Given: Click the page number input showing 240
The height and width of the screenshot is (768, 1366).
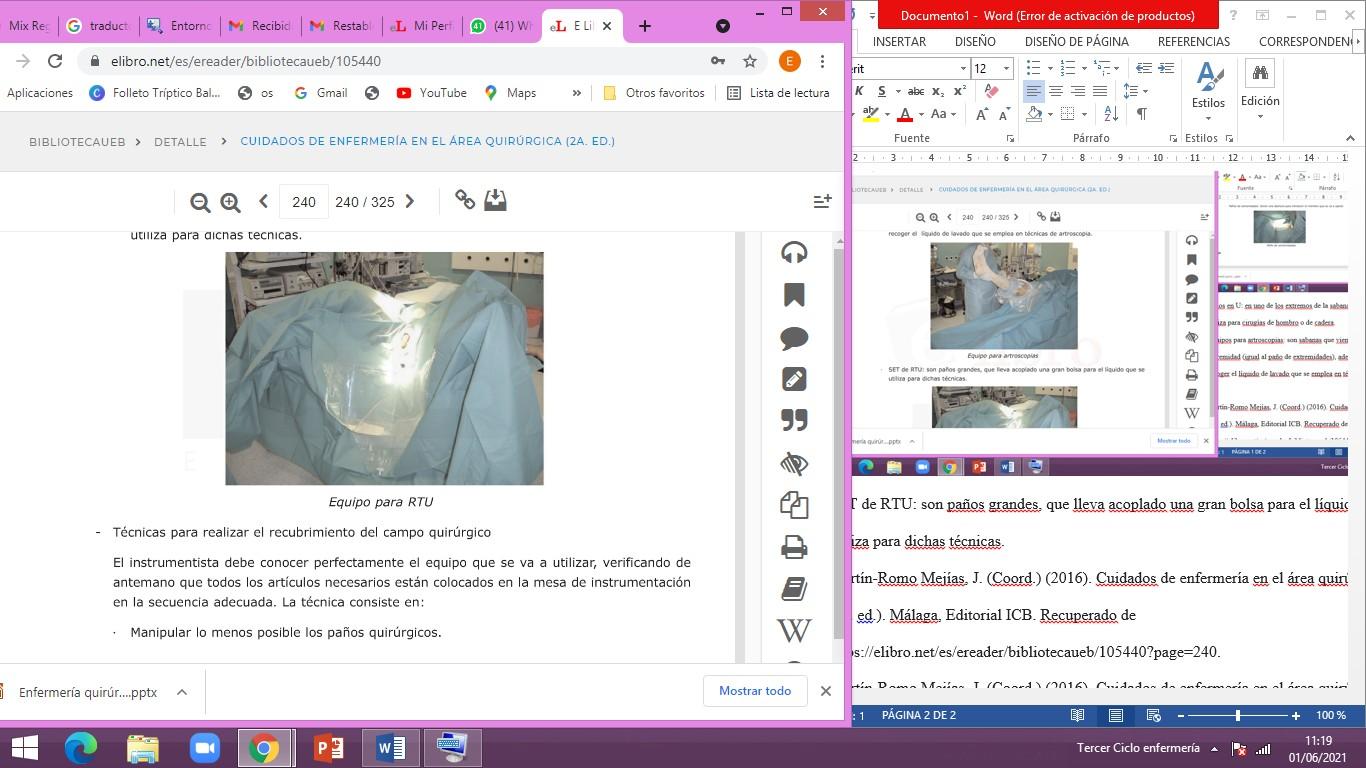Looking at the screenshot, I should pos(304,202).
